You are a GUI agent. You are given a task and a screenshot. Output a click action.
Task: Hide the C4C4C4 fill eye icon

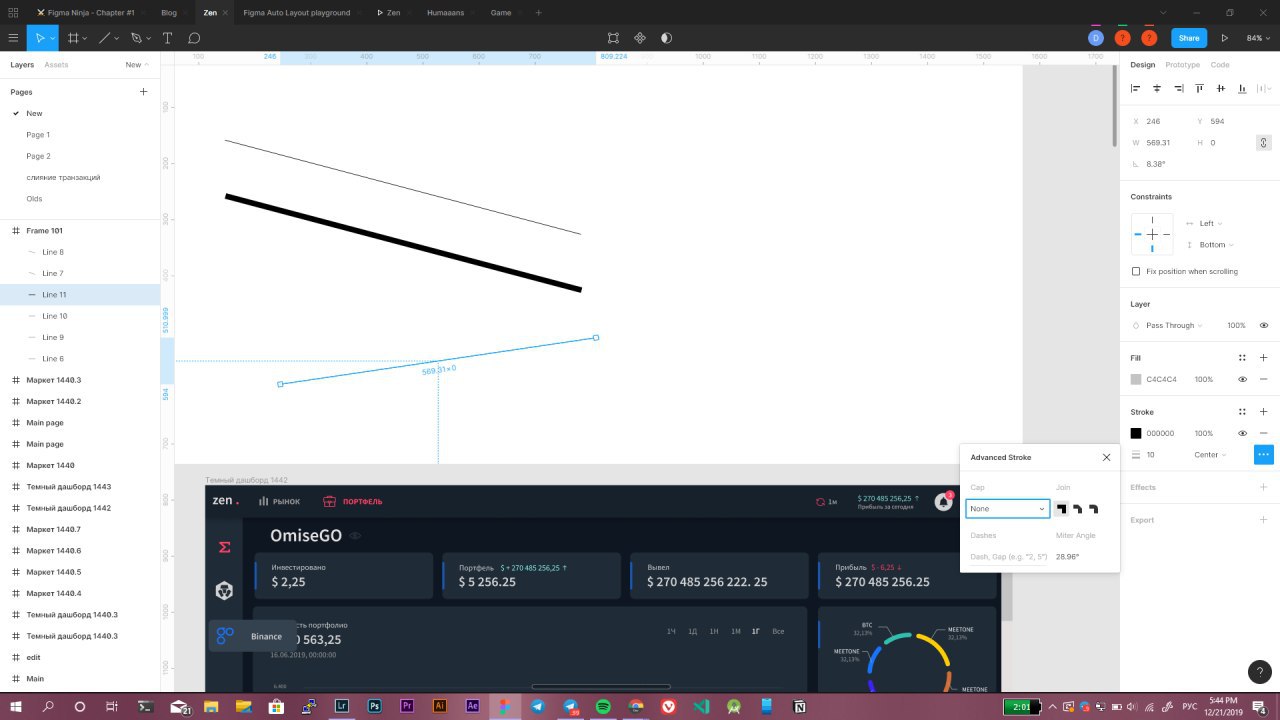pos(1242,379)
